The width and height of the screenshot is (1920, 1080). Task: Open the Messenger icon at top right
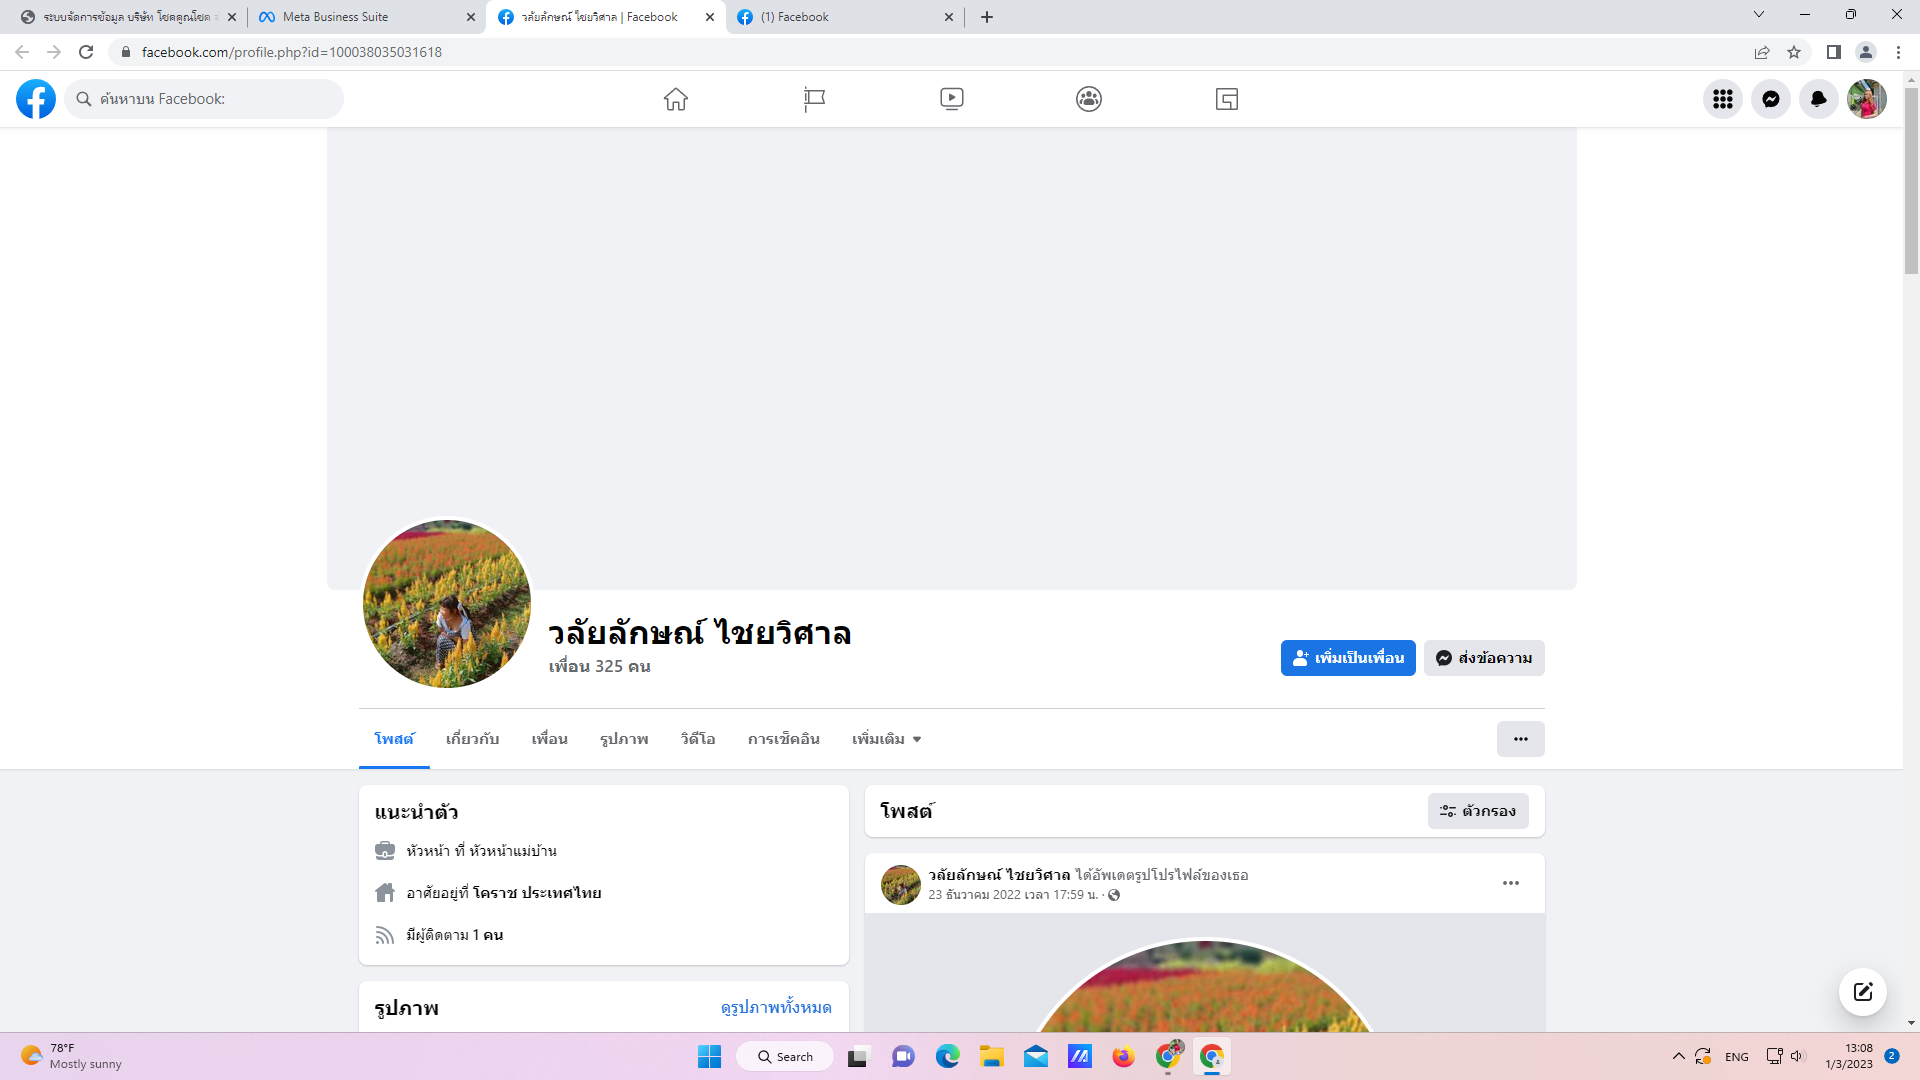click(1770, 99)
